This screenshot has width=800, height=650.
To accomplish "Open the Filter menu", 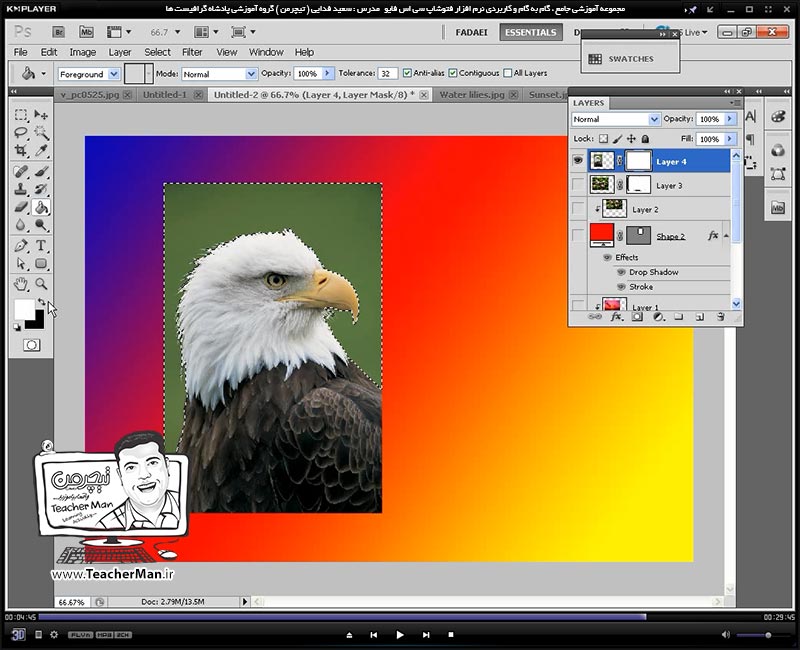I will [x=192, y=52].
